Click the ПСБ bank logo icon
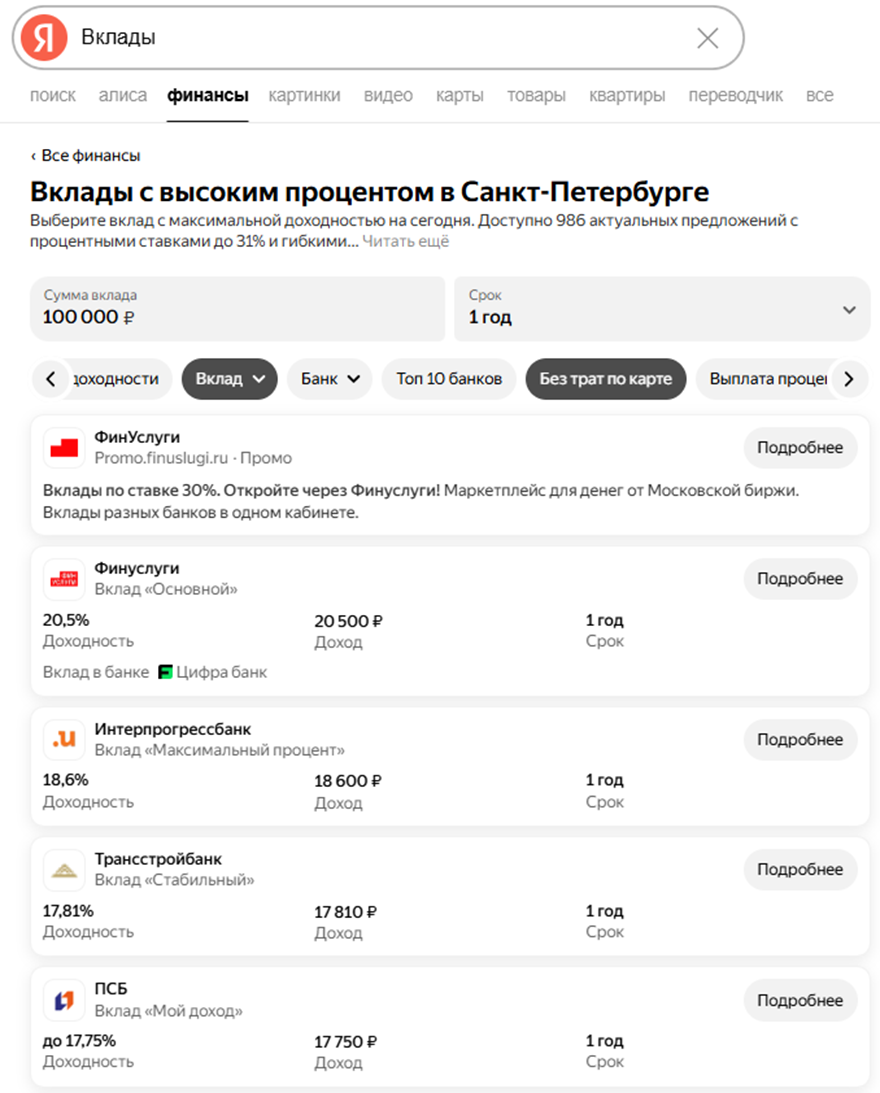Screen dimensions: 880x1093 point(64,999)
